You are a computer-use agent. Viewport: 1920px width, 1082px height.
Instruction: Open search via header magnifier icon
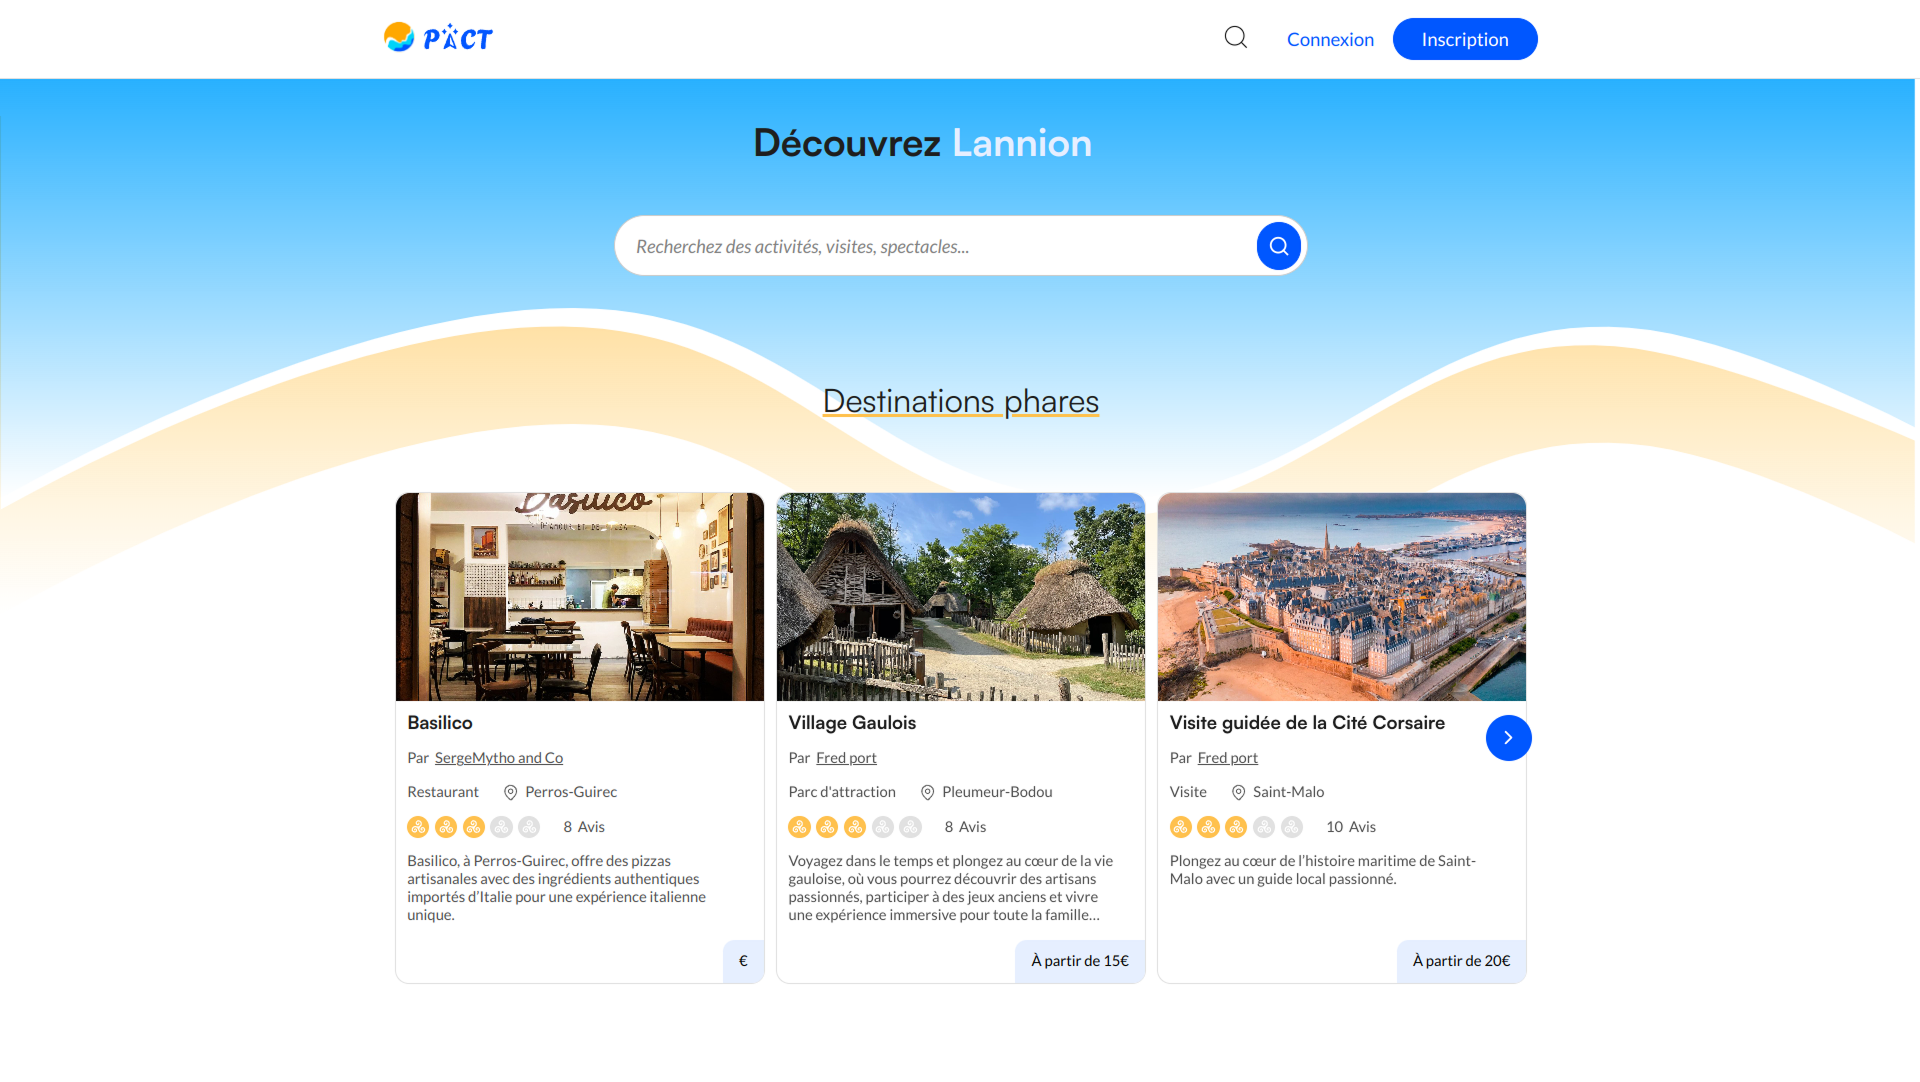pyautogui.click(x=1236, y=38)
